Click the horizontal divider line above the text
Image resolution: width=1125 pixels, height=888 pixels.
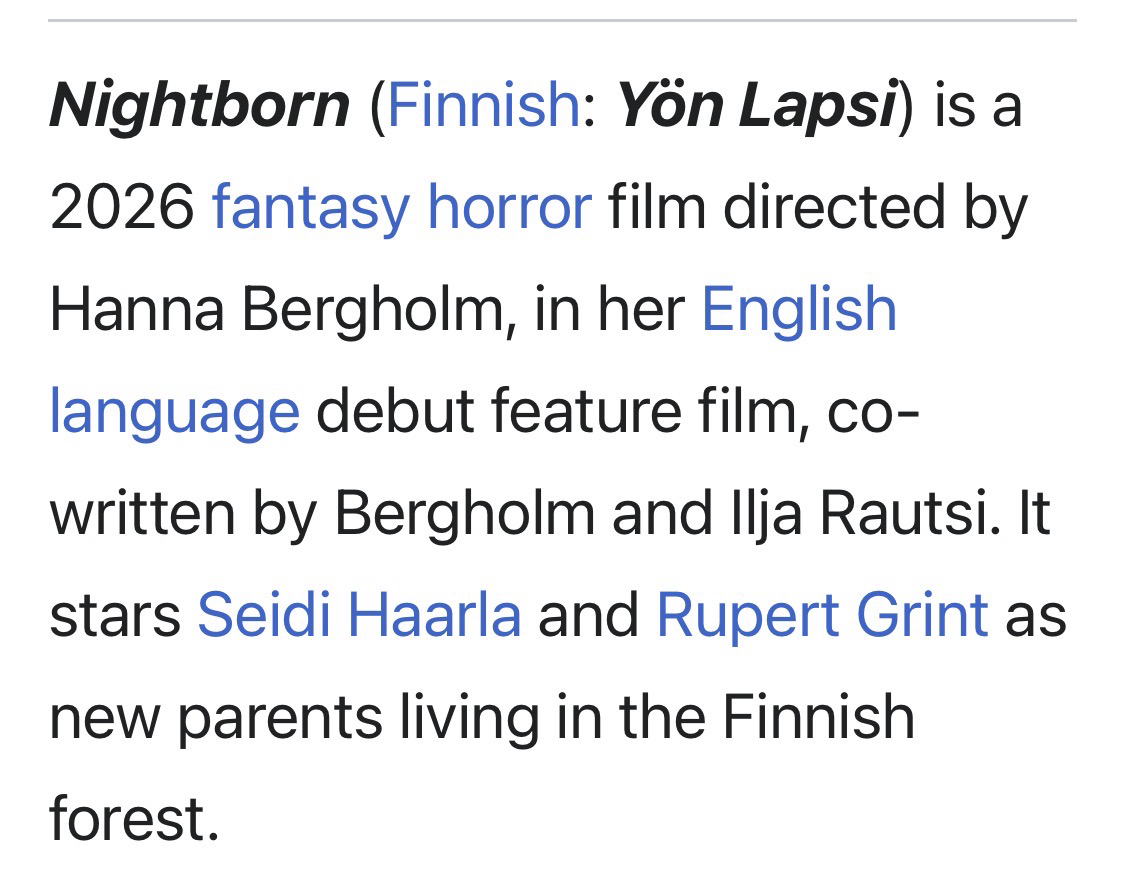tap(562, 20)
